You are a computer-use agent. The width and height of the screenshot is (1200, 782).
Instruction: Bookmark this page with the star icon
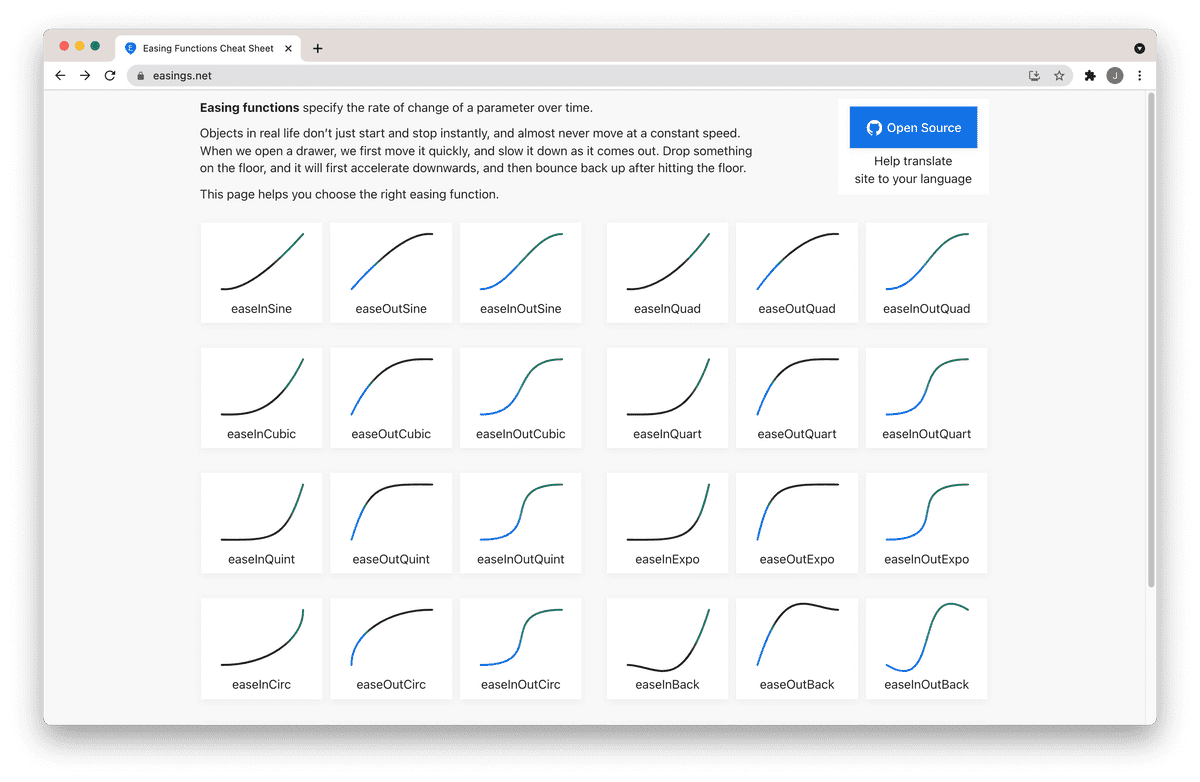pos(1059,76)
